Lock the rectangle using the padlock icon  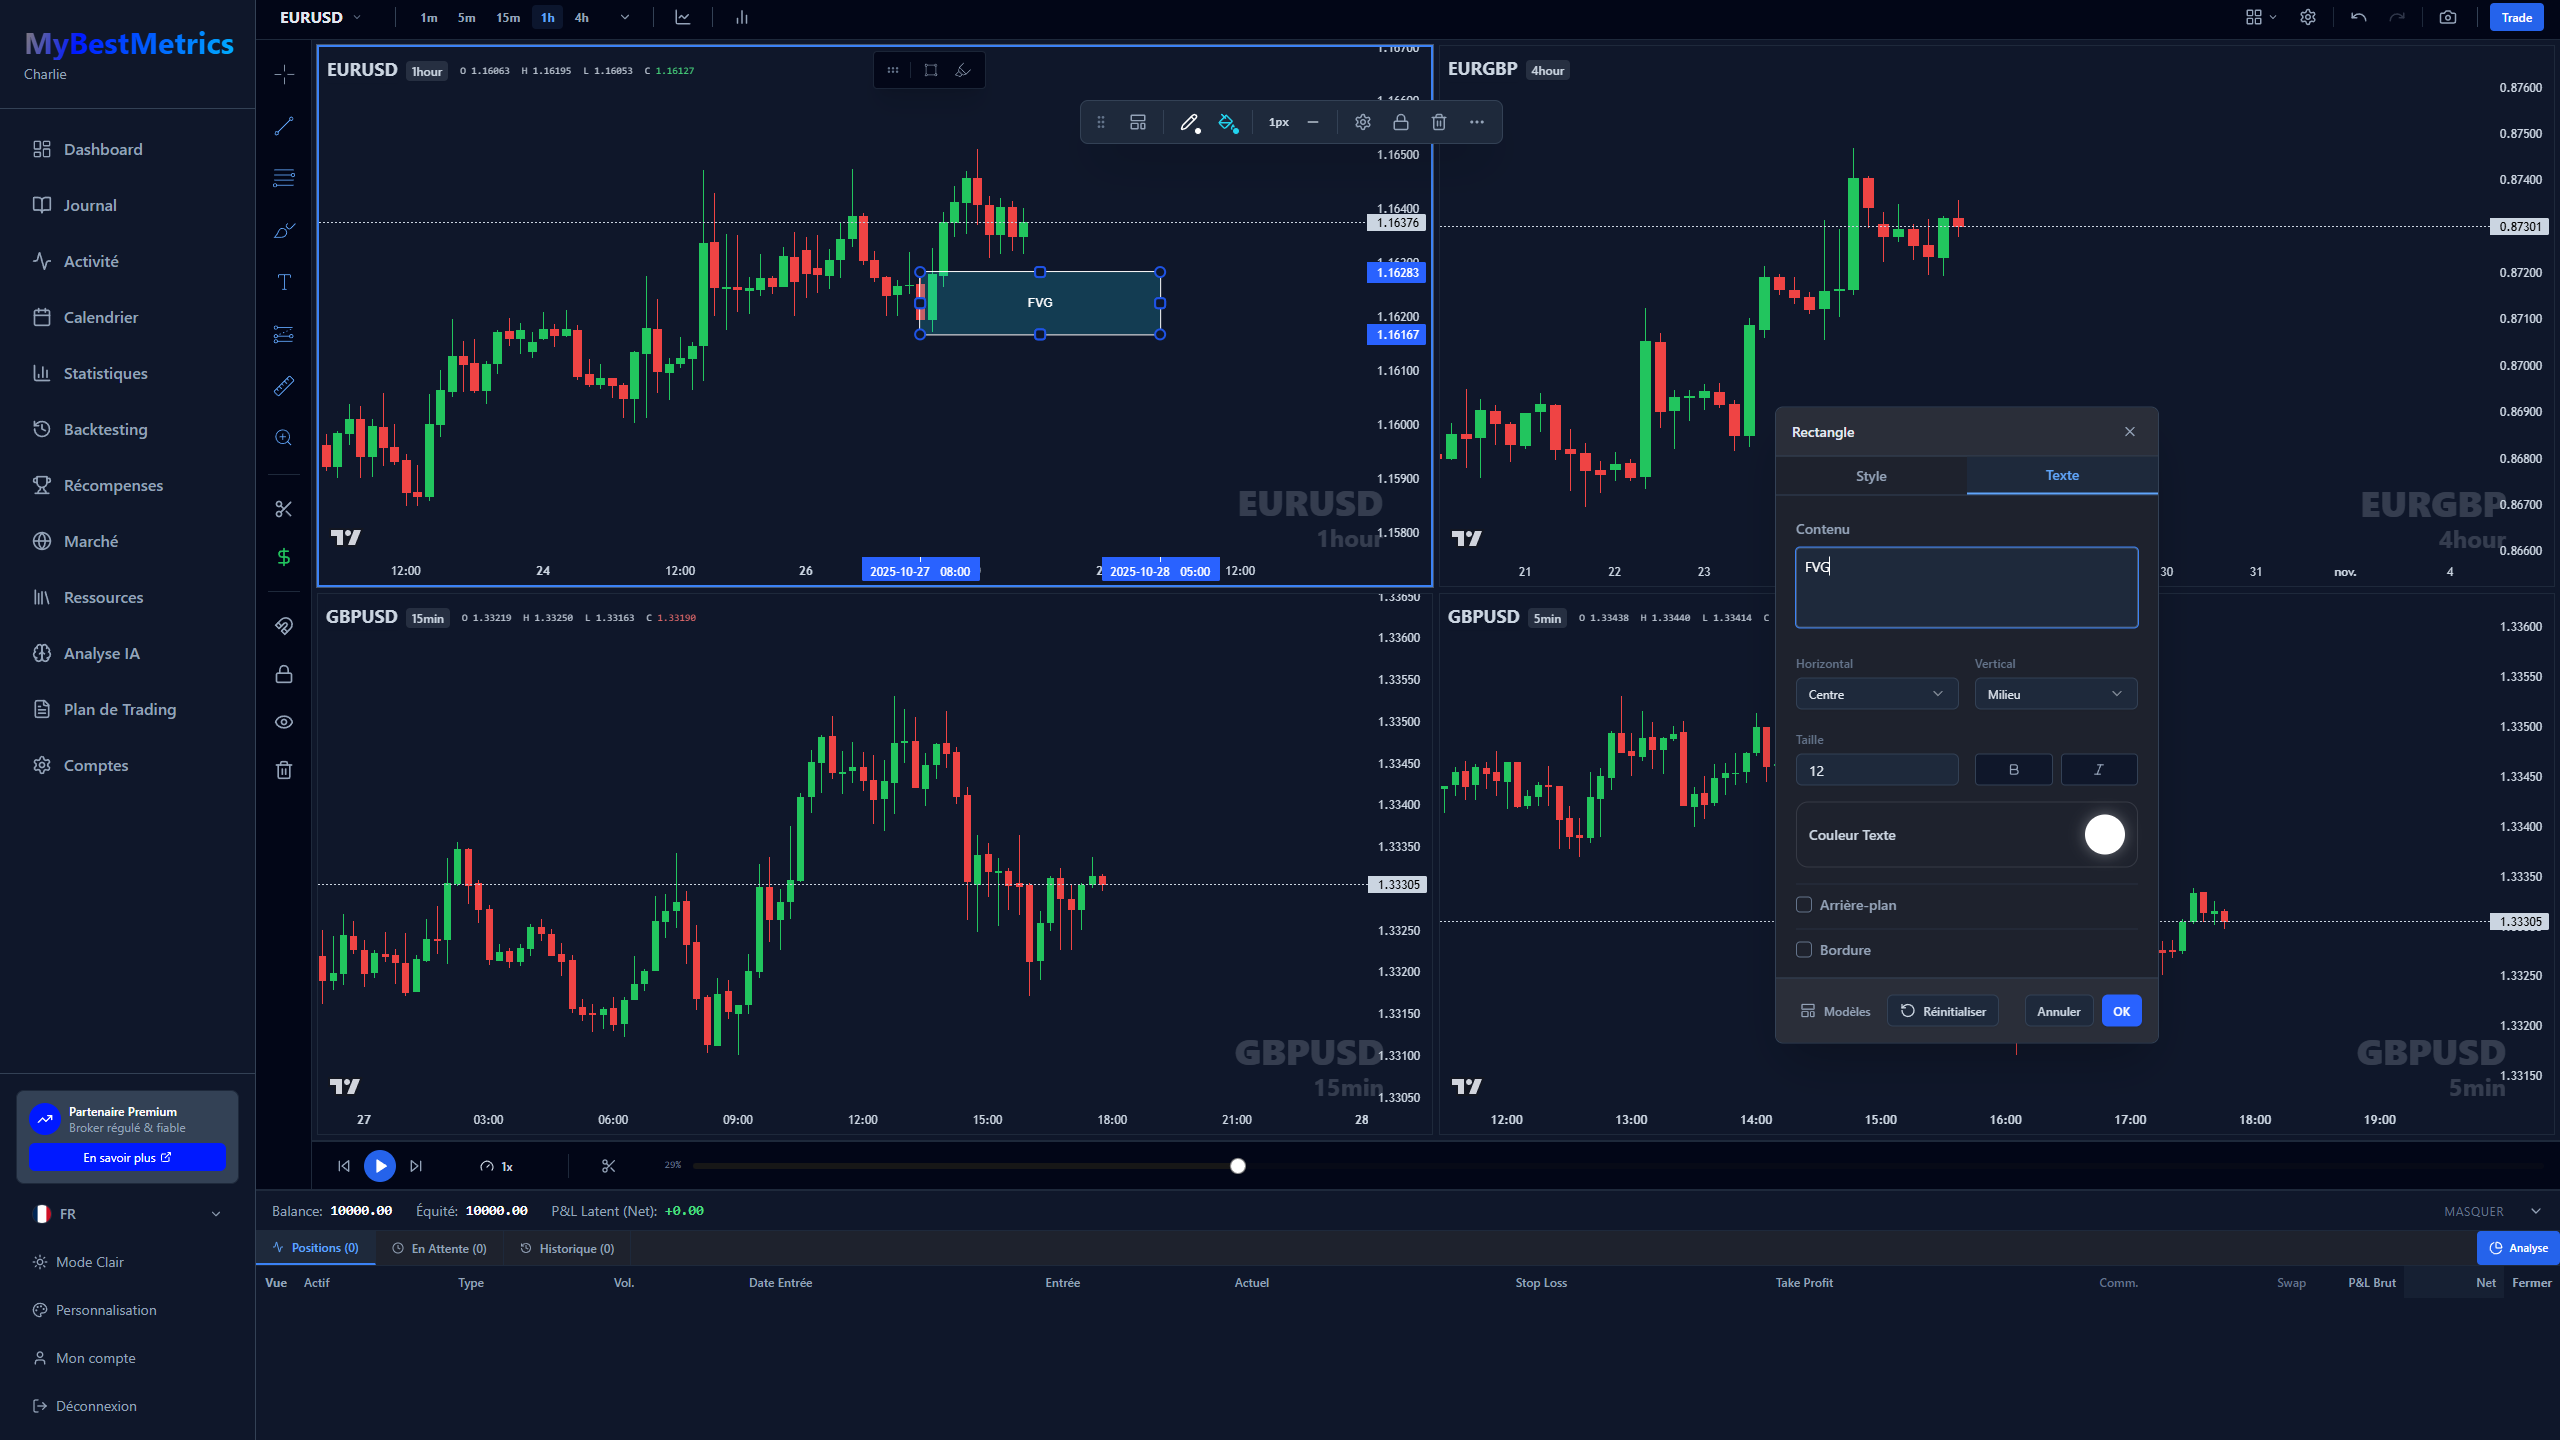pyautogui.click(x=1401, y=122)
